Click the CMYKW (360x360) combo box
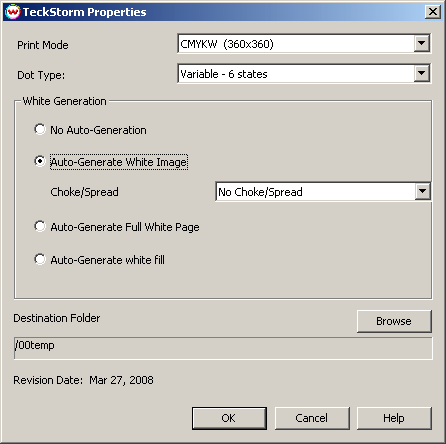The height and width of the screenshot is (444, 446). (304, 43)
